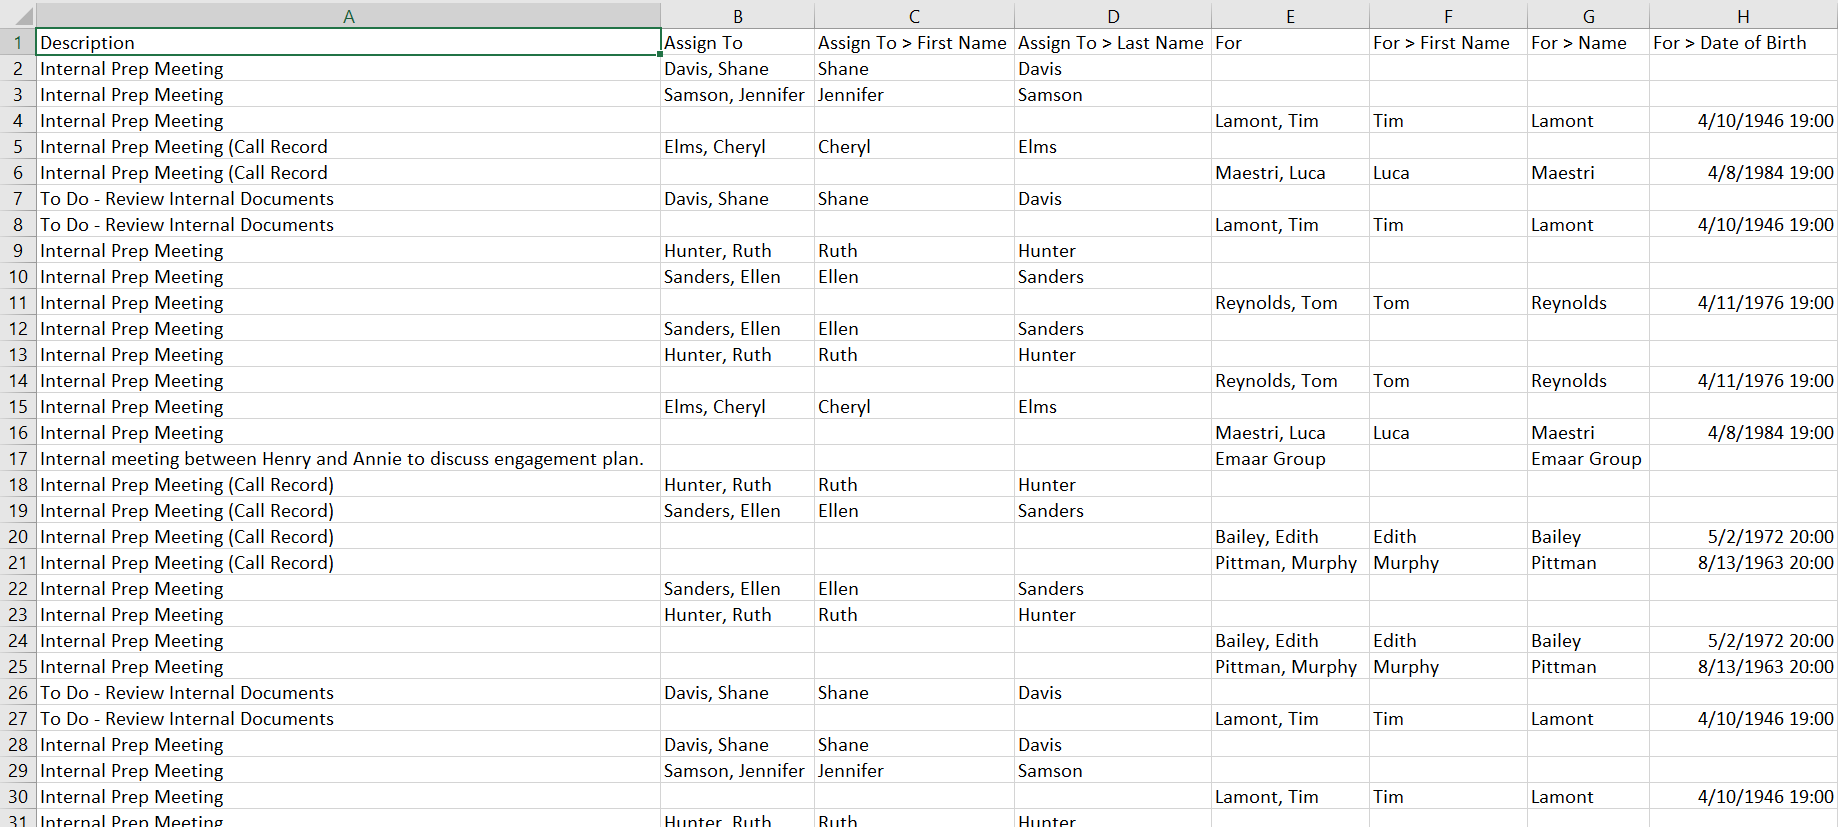
Task: Click 'Pittman, Murphy' in row 21
Action: pos(1286,563)
